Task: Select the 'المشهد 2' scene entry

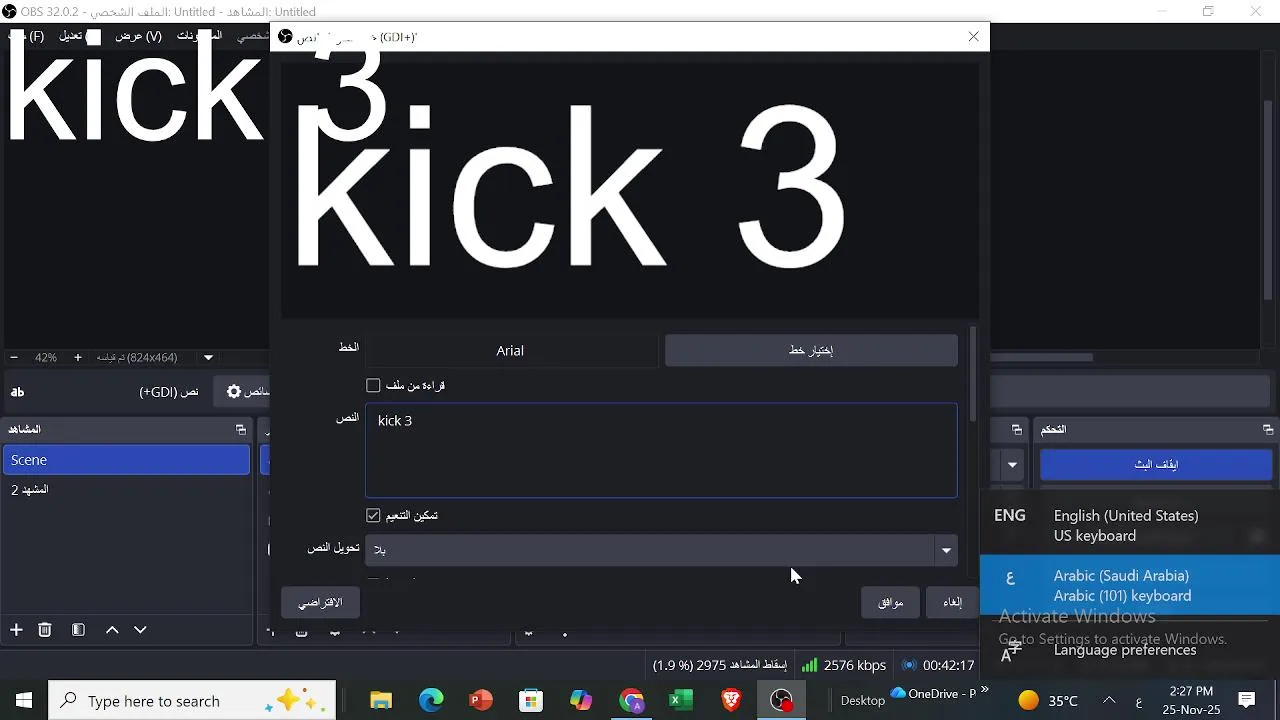Action: (126, 490)
